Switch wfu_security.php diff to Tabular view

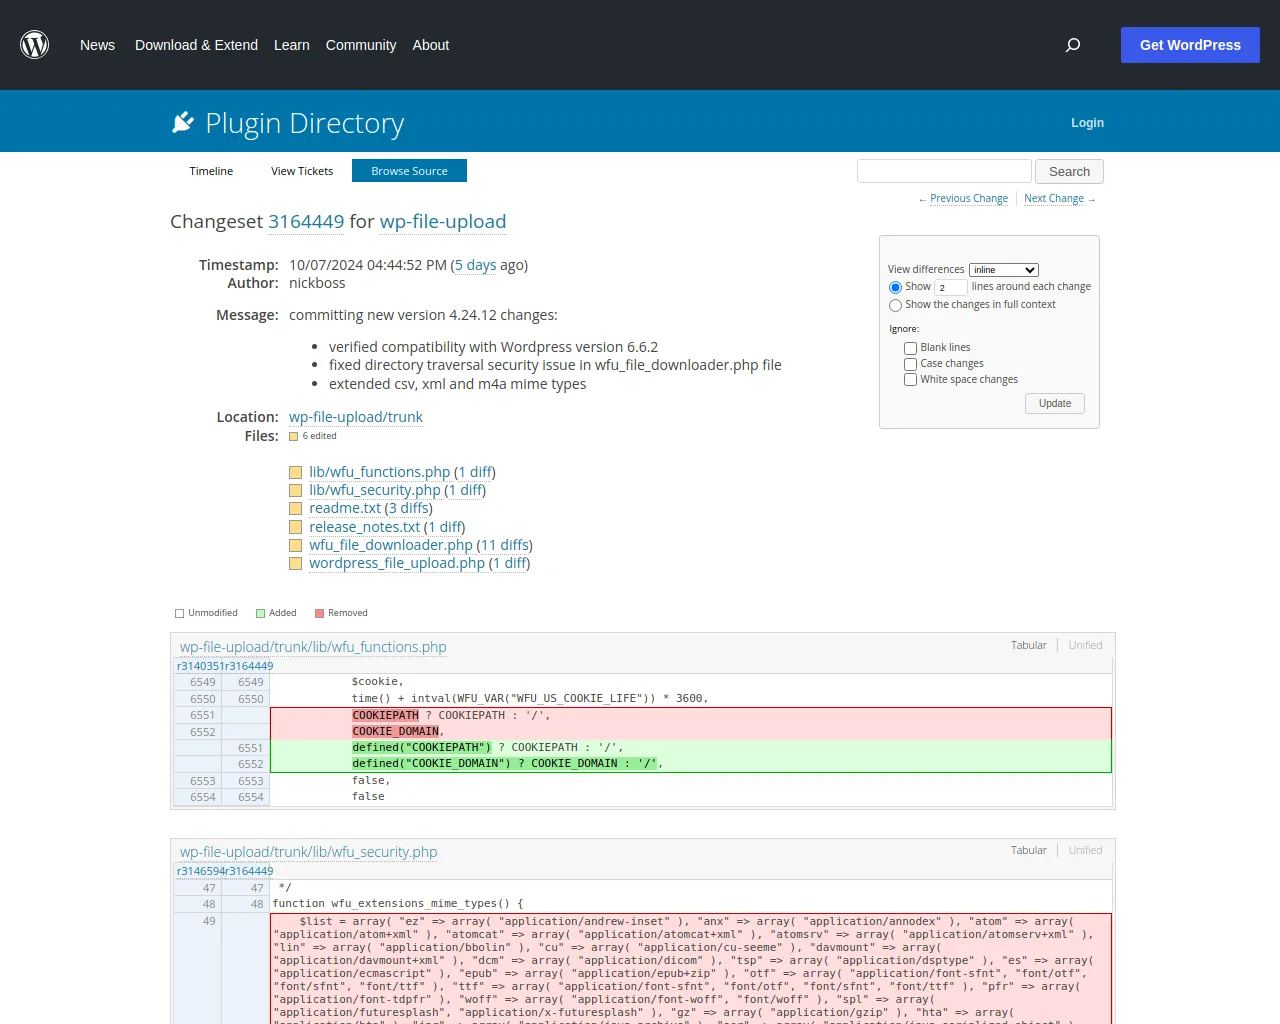tap(1028, 850)
